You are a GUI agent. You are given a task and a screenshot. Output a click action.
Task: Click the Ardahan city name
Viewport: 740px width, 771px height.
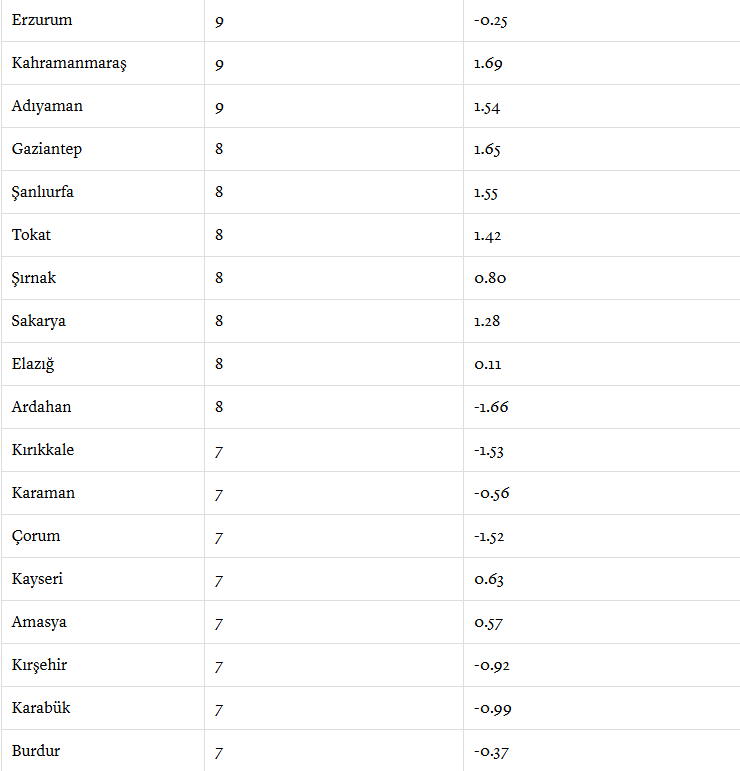pos(41,407)
